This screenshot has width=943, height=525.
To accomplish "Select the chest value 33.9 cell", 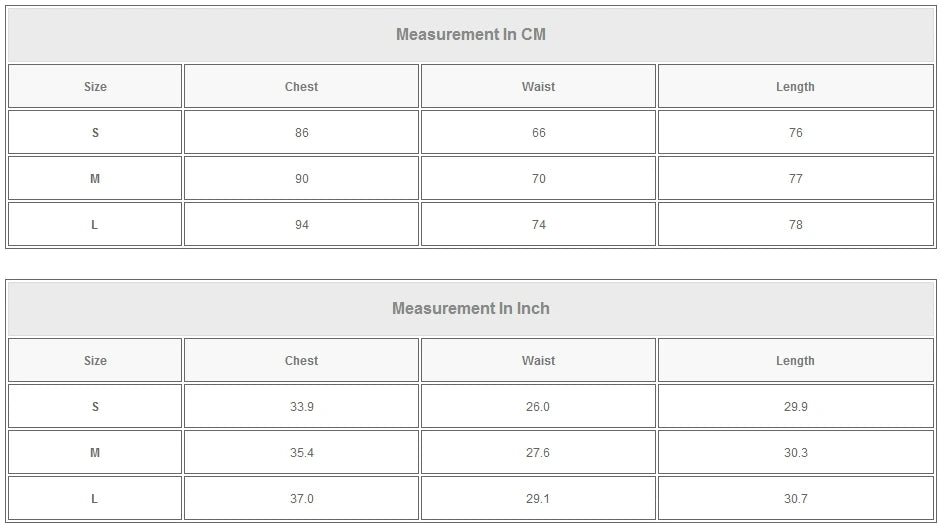I will 301,407.
